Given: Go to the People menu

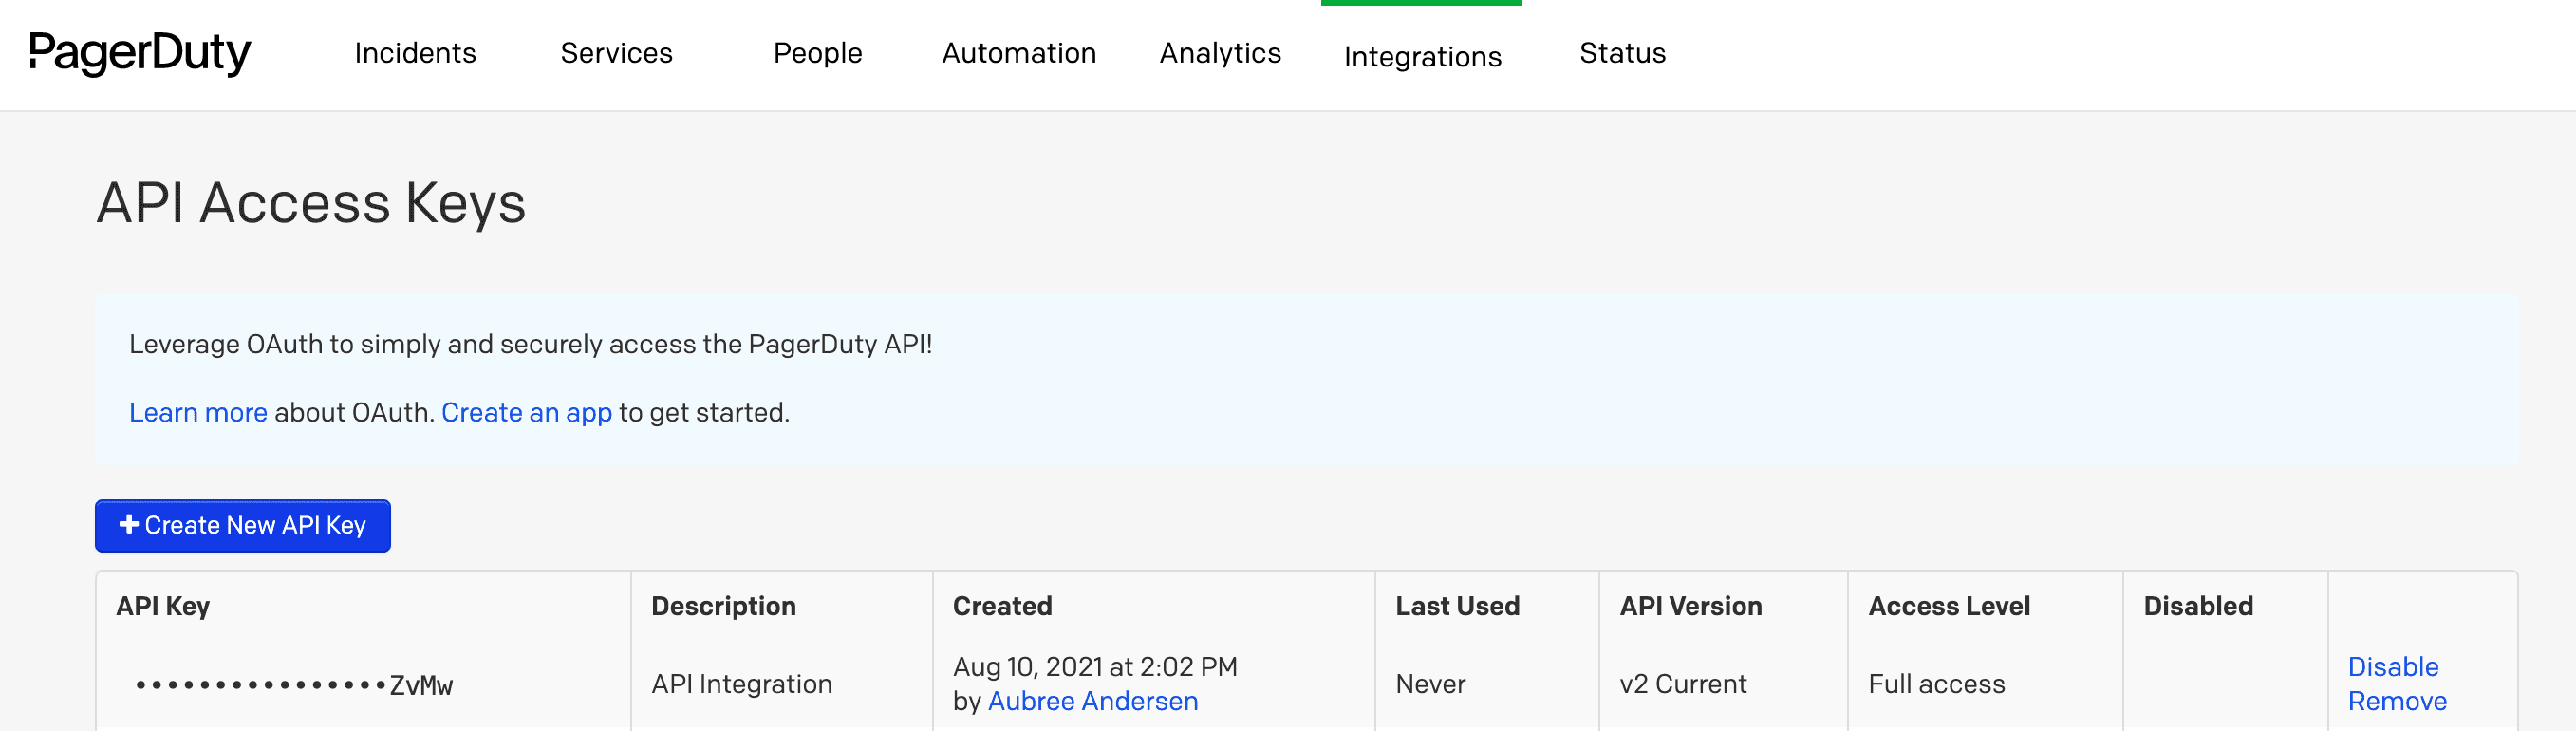Looking at the screenshot, I should (x=817, y=53).
